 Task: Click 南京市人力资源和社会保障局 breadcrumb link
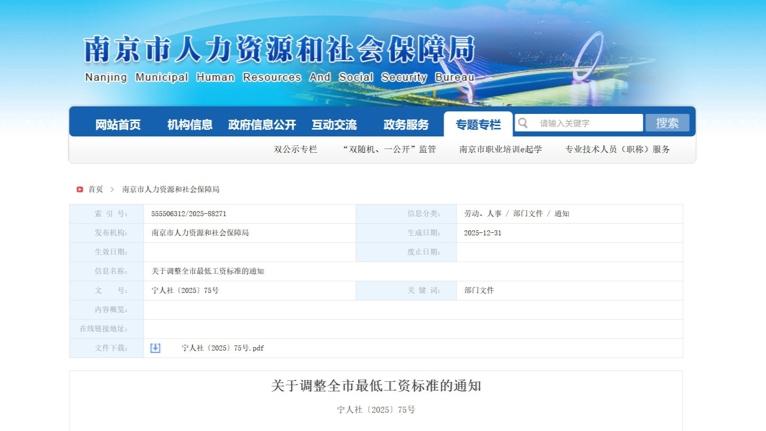point(170,189)
